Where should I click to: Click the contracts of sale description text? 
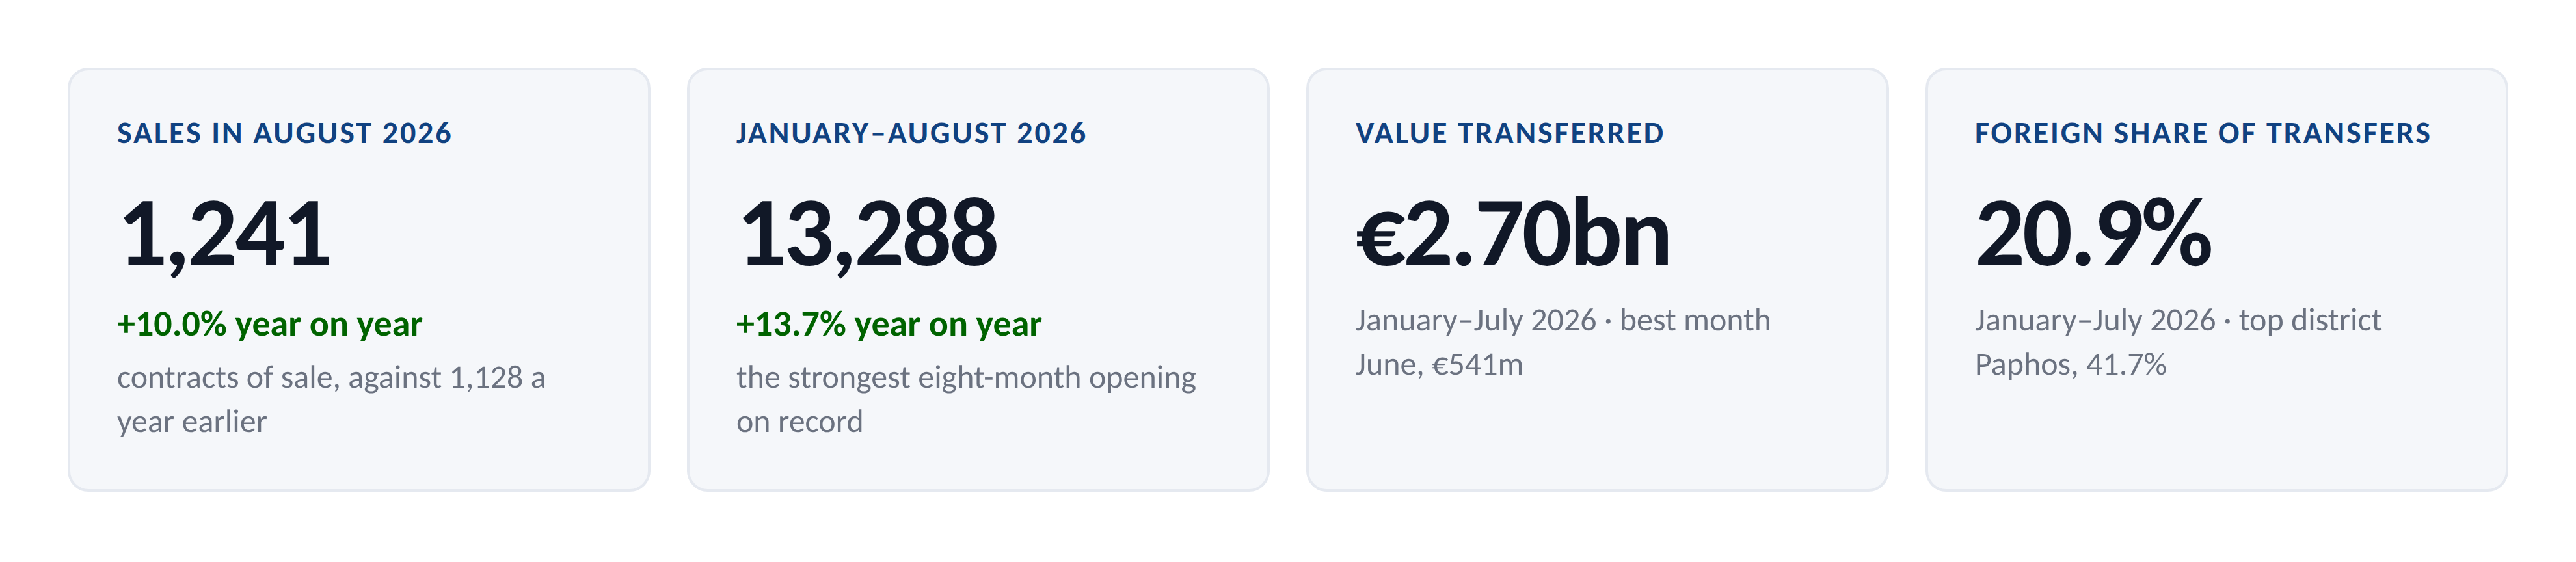[331, 399]
